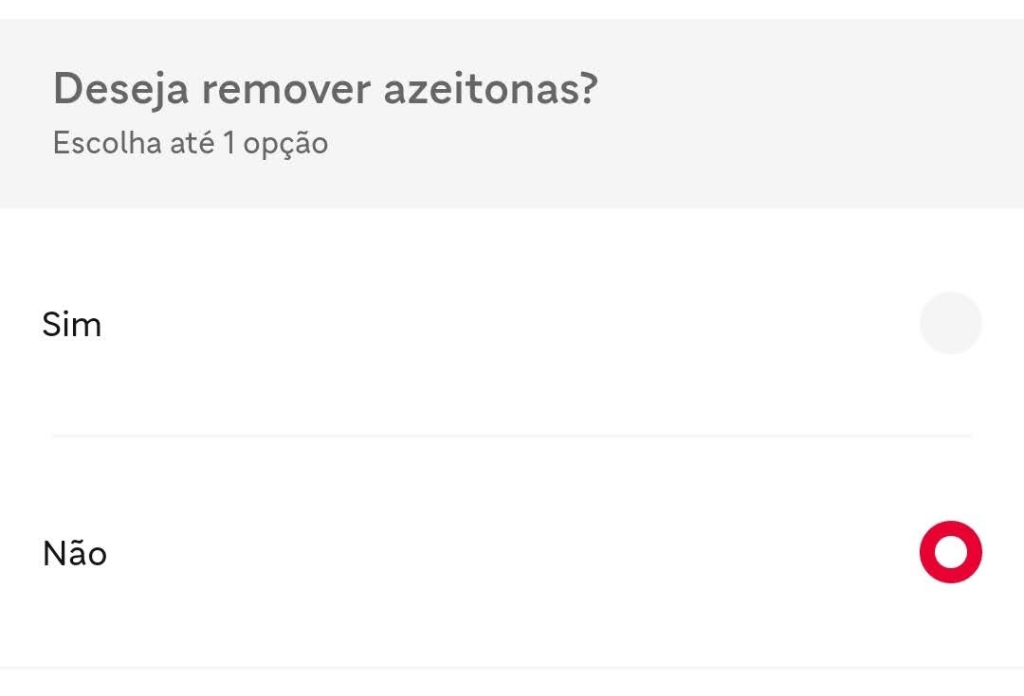Select the Sim option row
The image size is (1024, 696).
coord(500,324)
